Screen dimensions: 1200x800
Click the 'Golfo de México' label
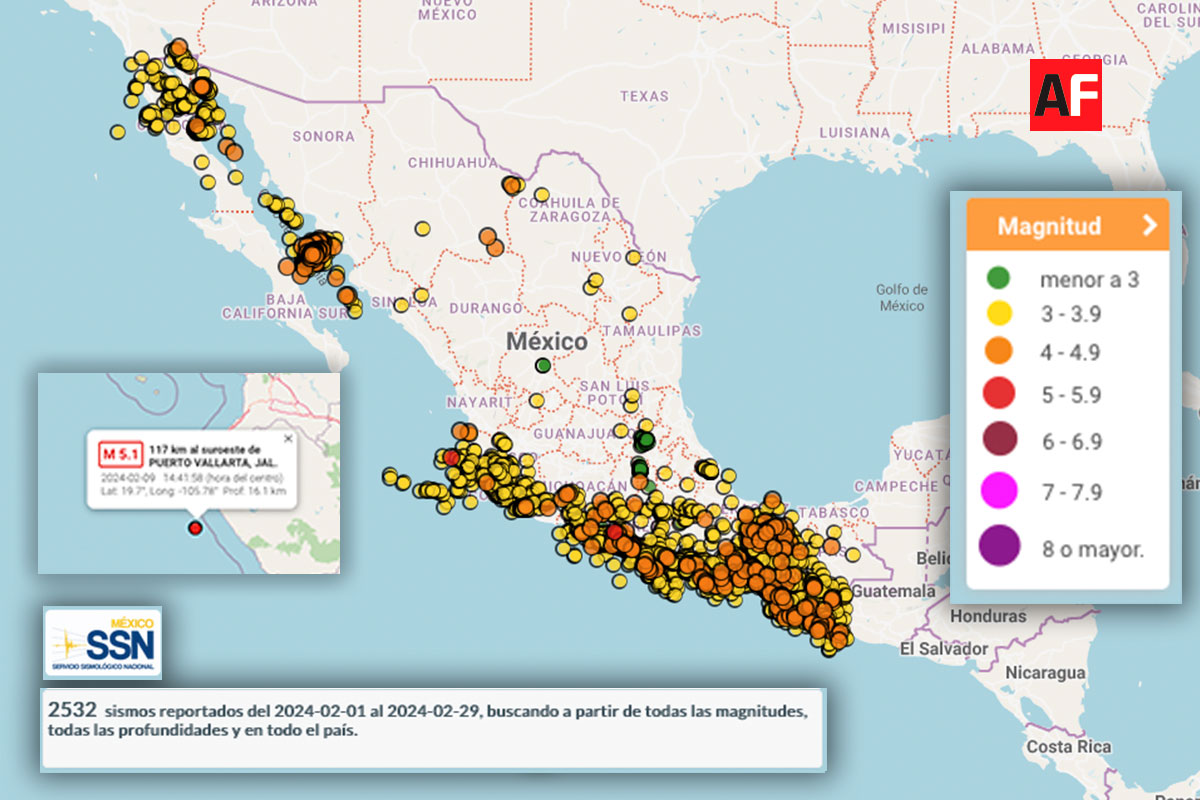point(902,298)
